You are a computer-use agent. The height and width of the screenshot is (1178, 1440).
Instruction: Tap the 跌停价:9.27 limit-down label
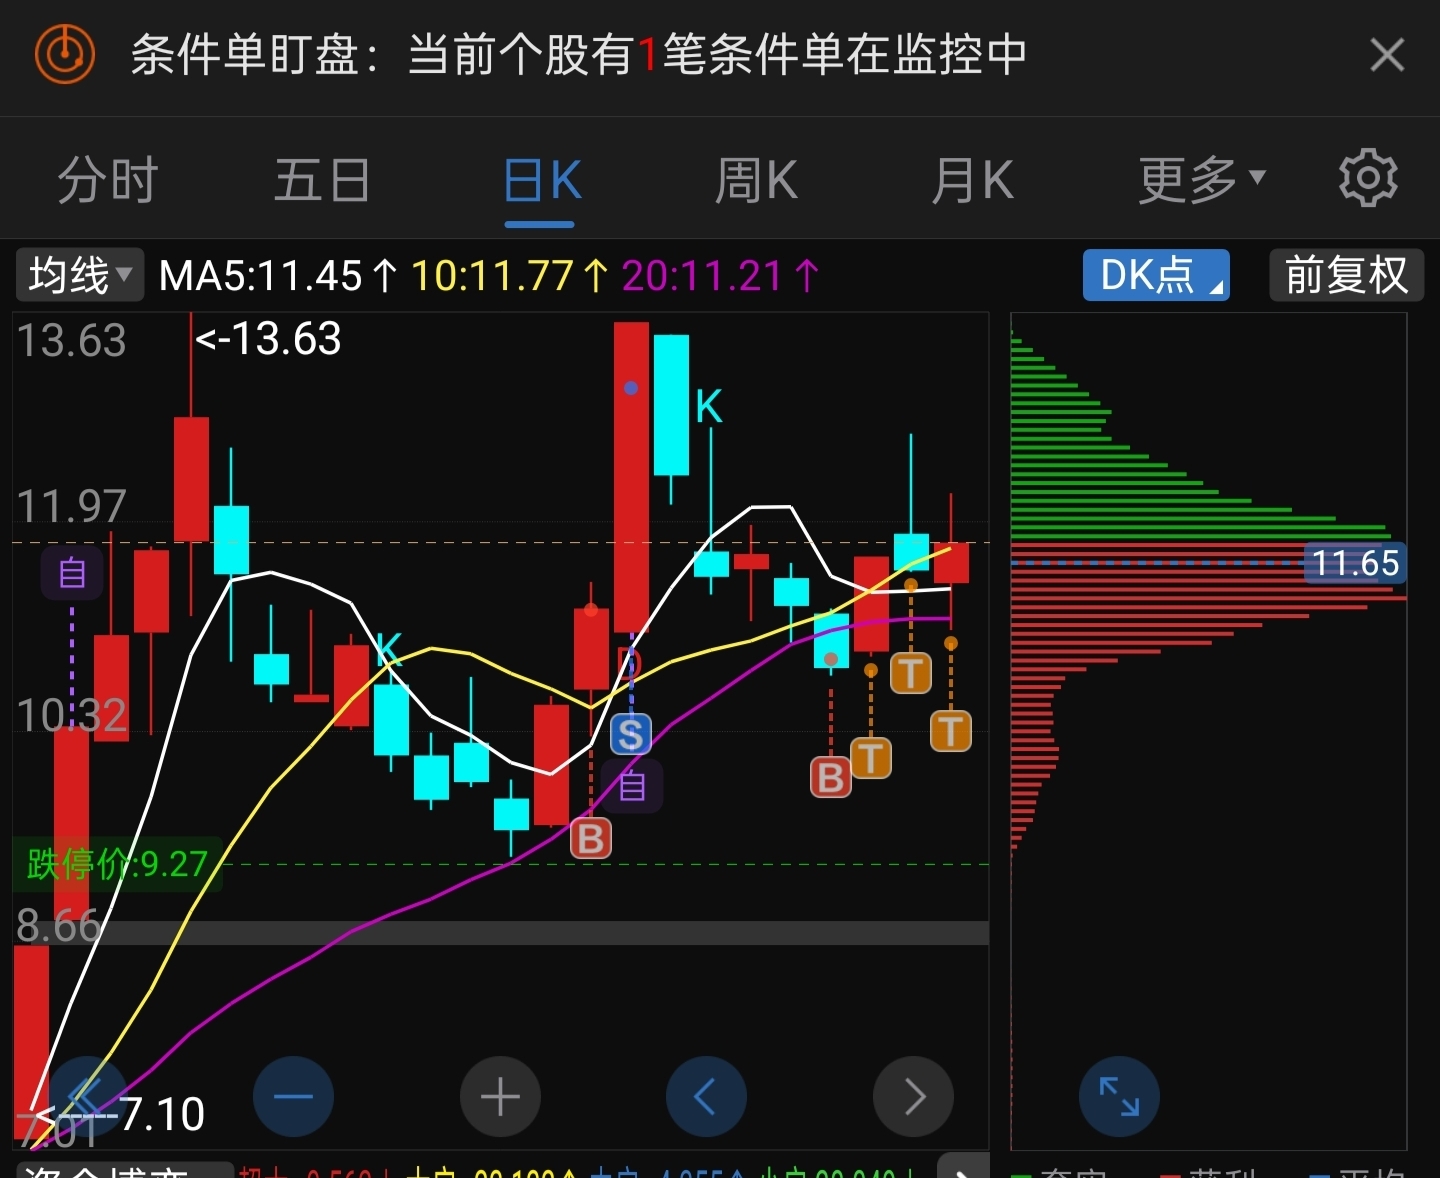[118, 864]
